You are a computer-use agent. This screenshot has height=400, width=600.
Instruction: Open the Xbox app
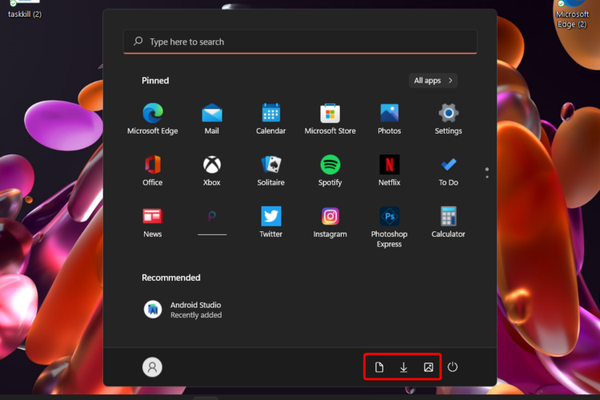click(x=212, y=170)
